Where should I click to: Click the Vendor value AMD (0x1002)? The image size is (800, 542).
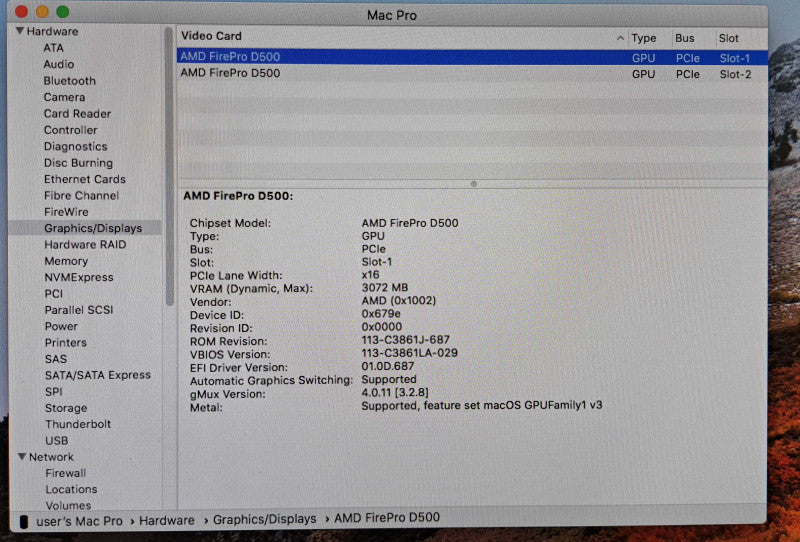(x=398, y=301)
